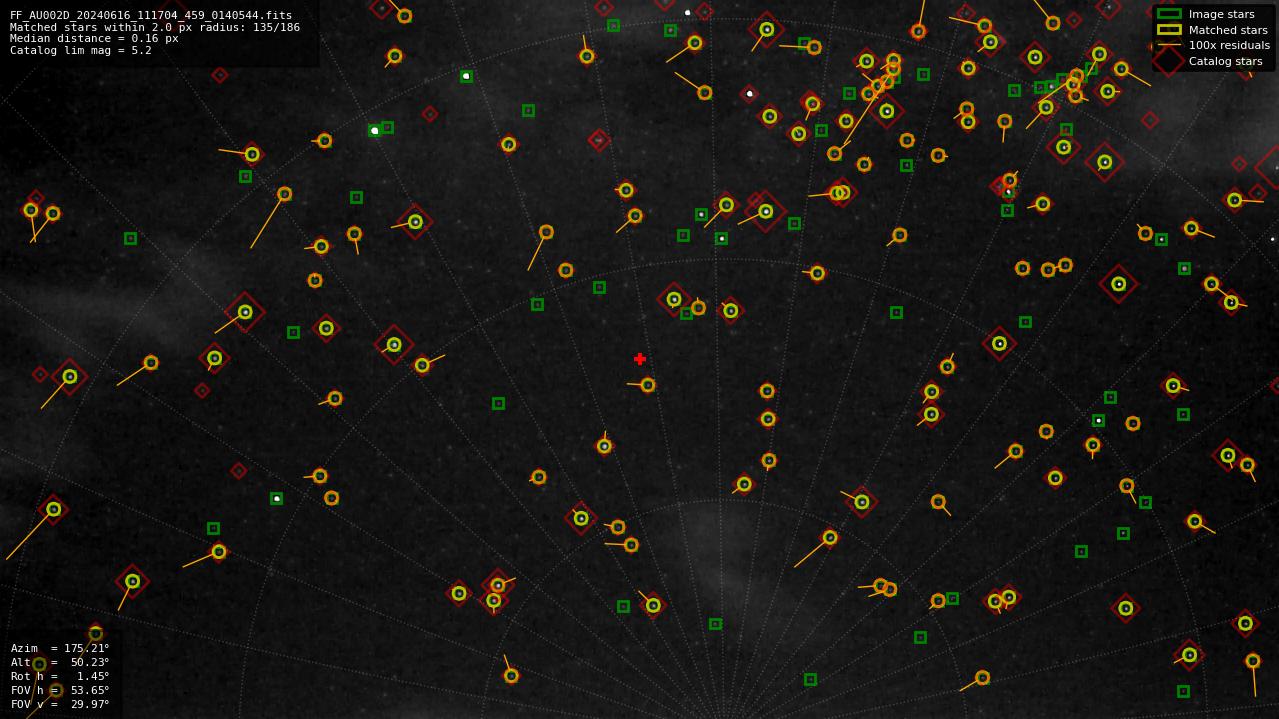Click the yellow Matched stars legend marker
The width and height of the screenshot is (1279, 719).
pos(1168,30)
